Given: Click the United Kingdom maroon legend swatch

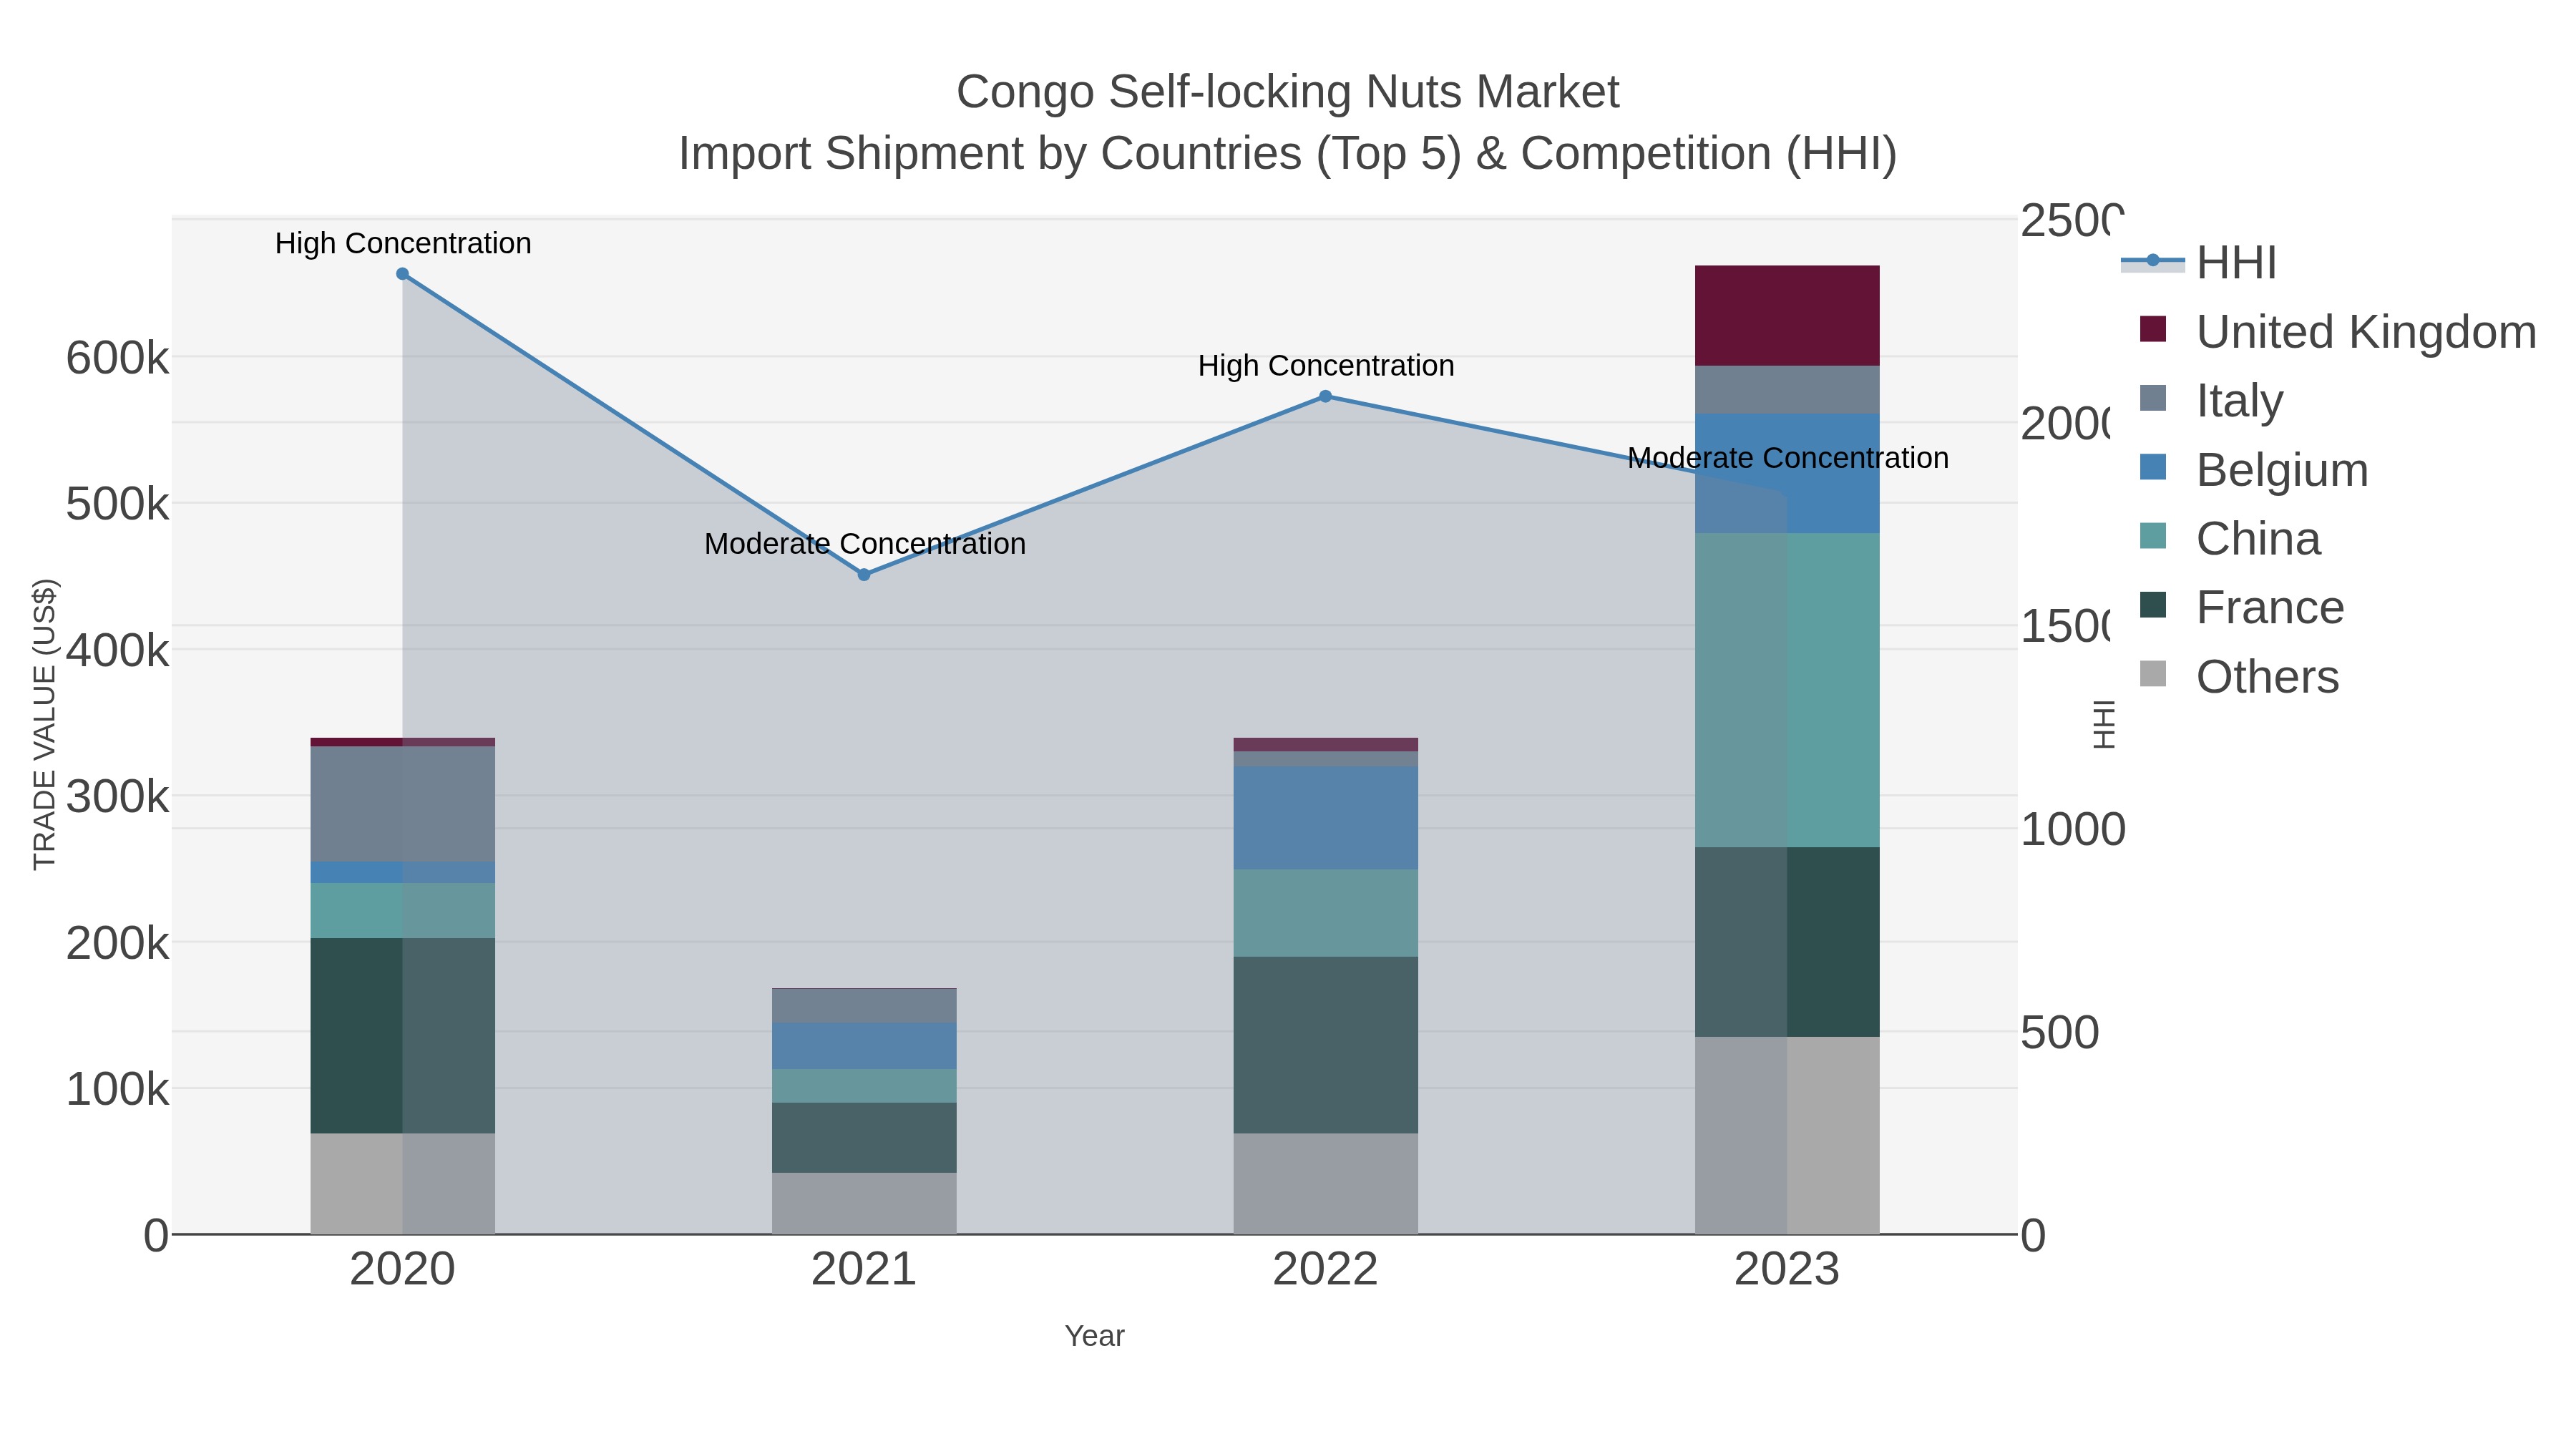Looking at the screenshot, I should point(2153,329).
